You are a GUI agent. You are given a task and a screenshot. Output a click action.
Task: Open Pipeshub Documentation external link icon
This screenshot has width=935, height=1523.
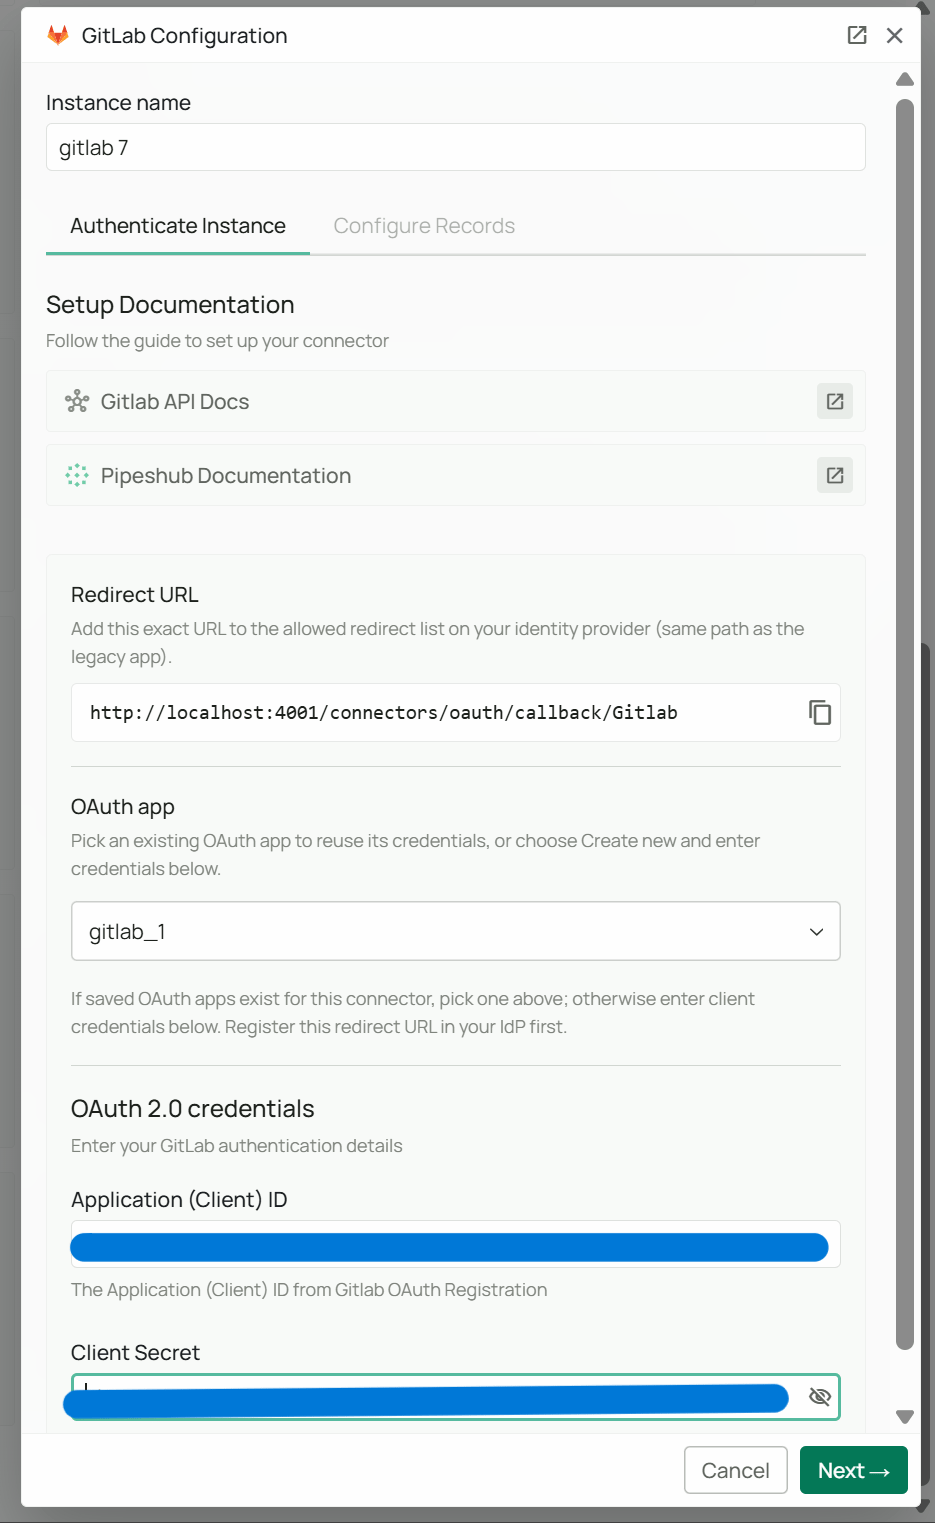pos(835,475)
